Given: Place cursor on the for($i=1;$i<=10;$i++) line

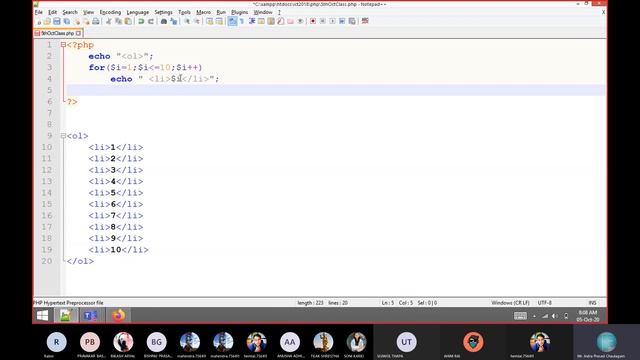Looking at the screenshot, I should (x=145, y=68).
